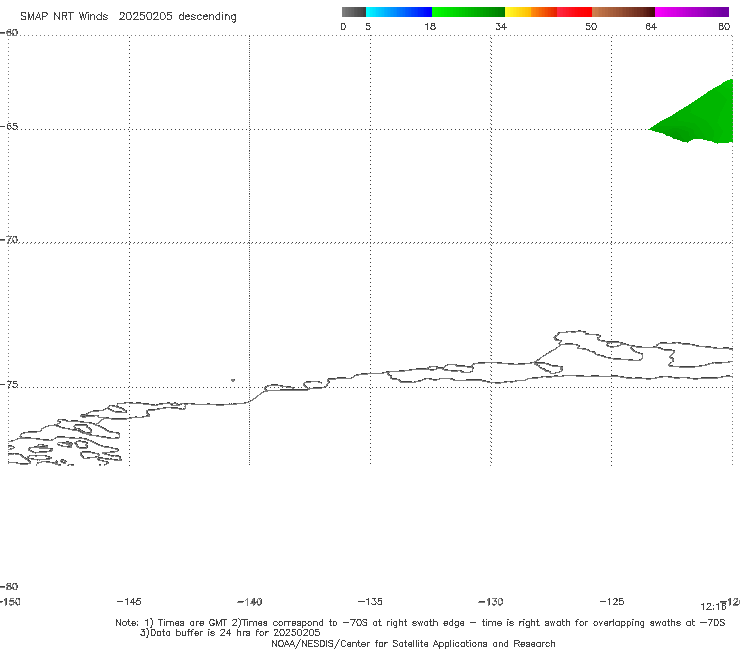Click the color bar label "5"
This screenshot has height=650, width=740.
tap(368, 26)
